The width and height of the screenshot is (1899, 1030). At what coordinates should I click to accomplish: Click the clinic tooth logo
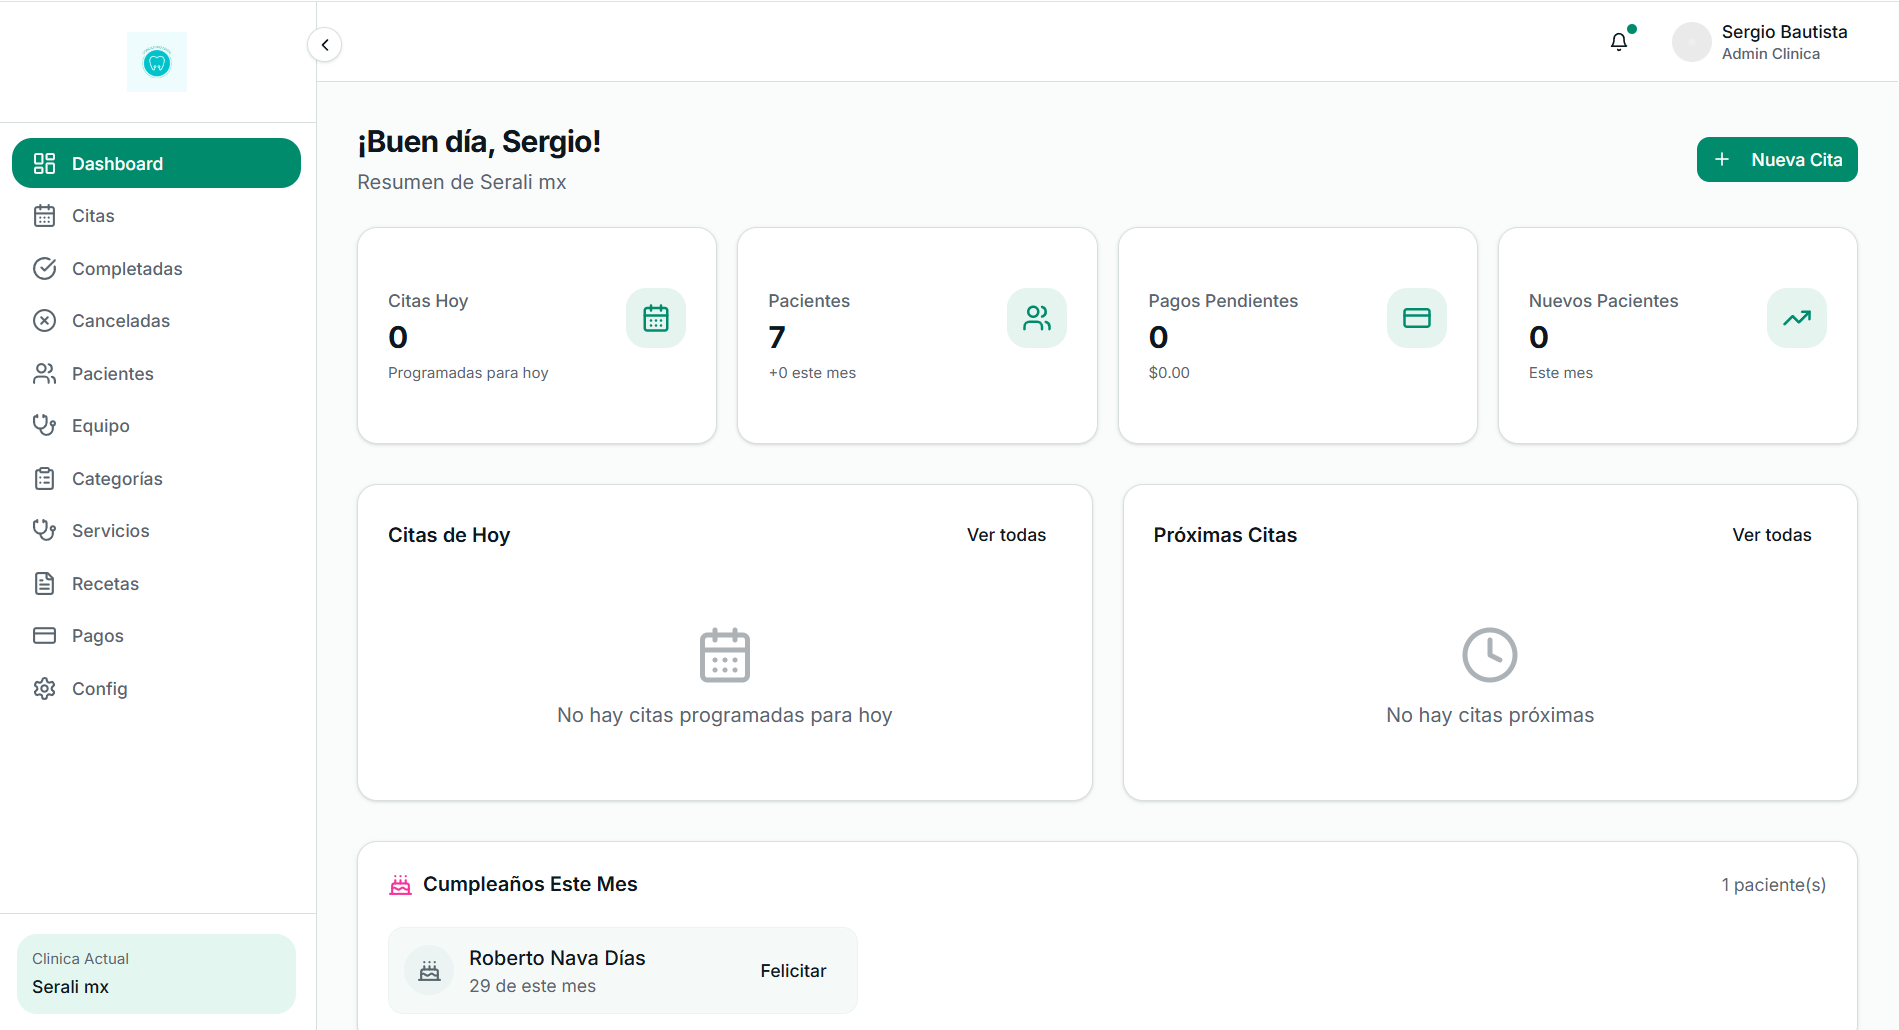click(157, 62)
